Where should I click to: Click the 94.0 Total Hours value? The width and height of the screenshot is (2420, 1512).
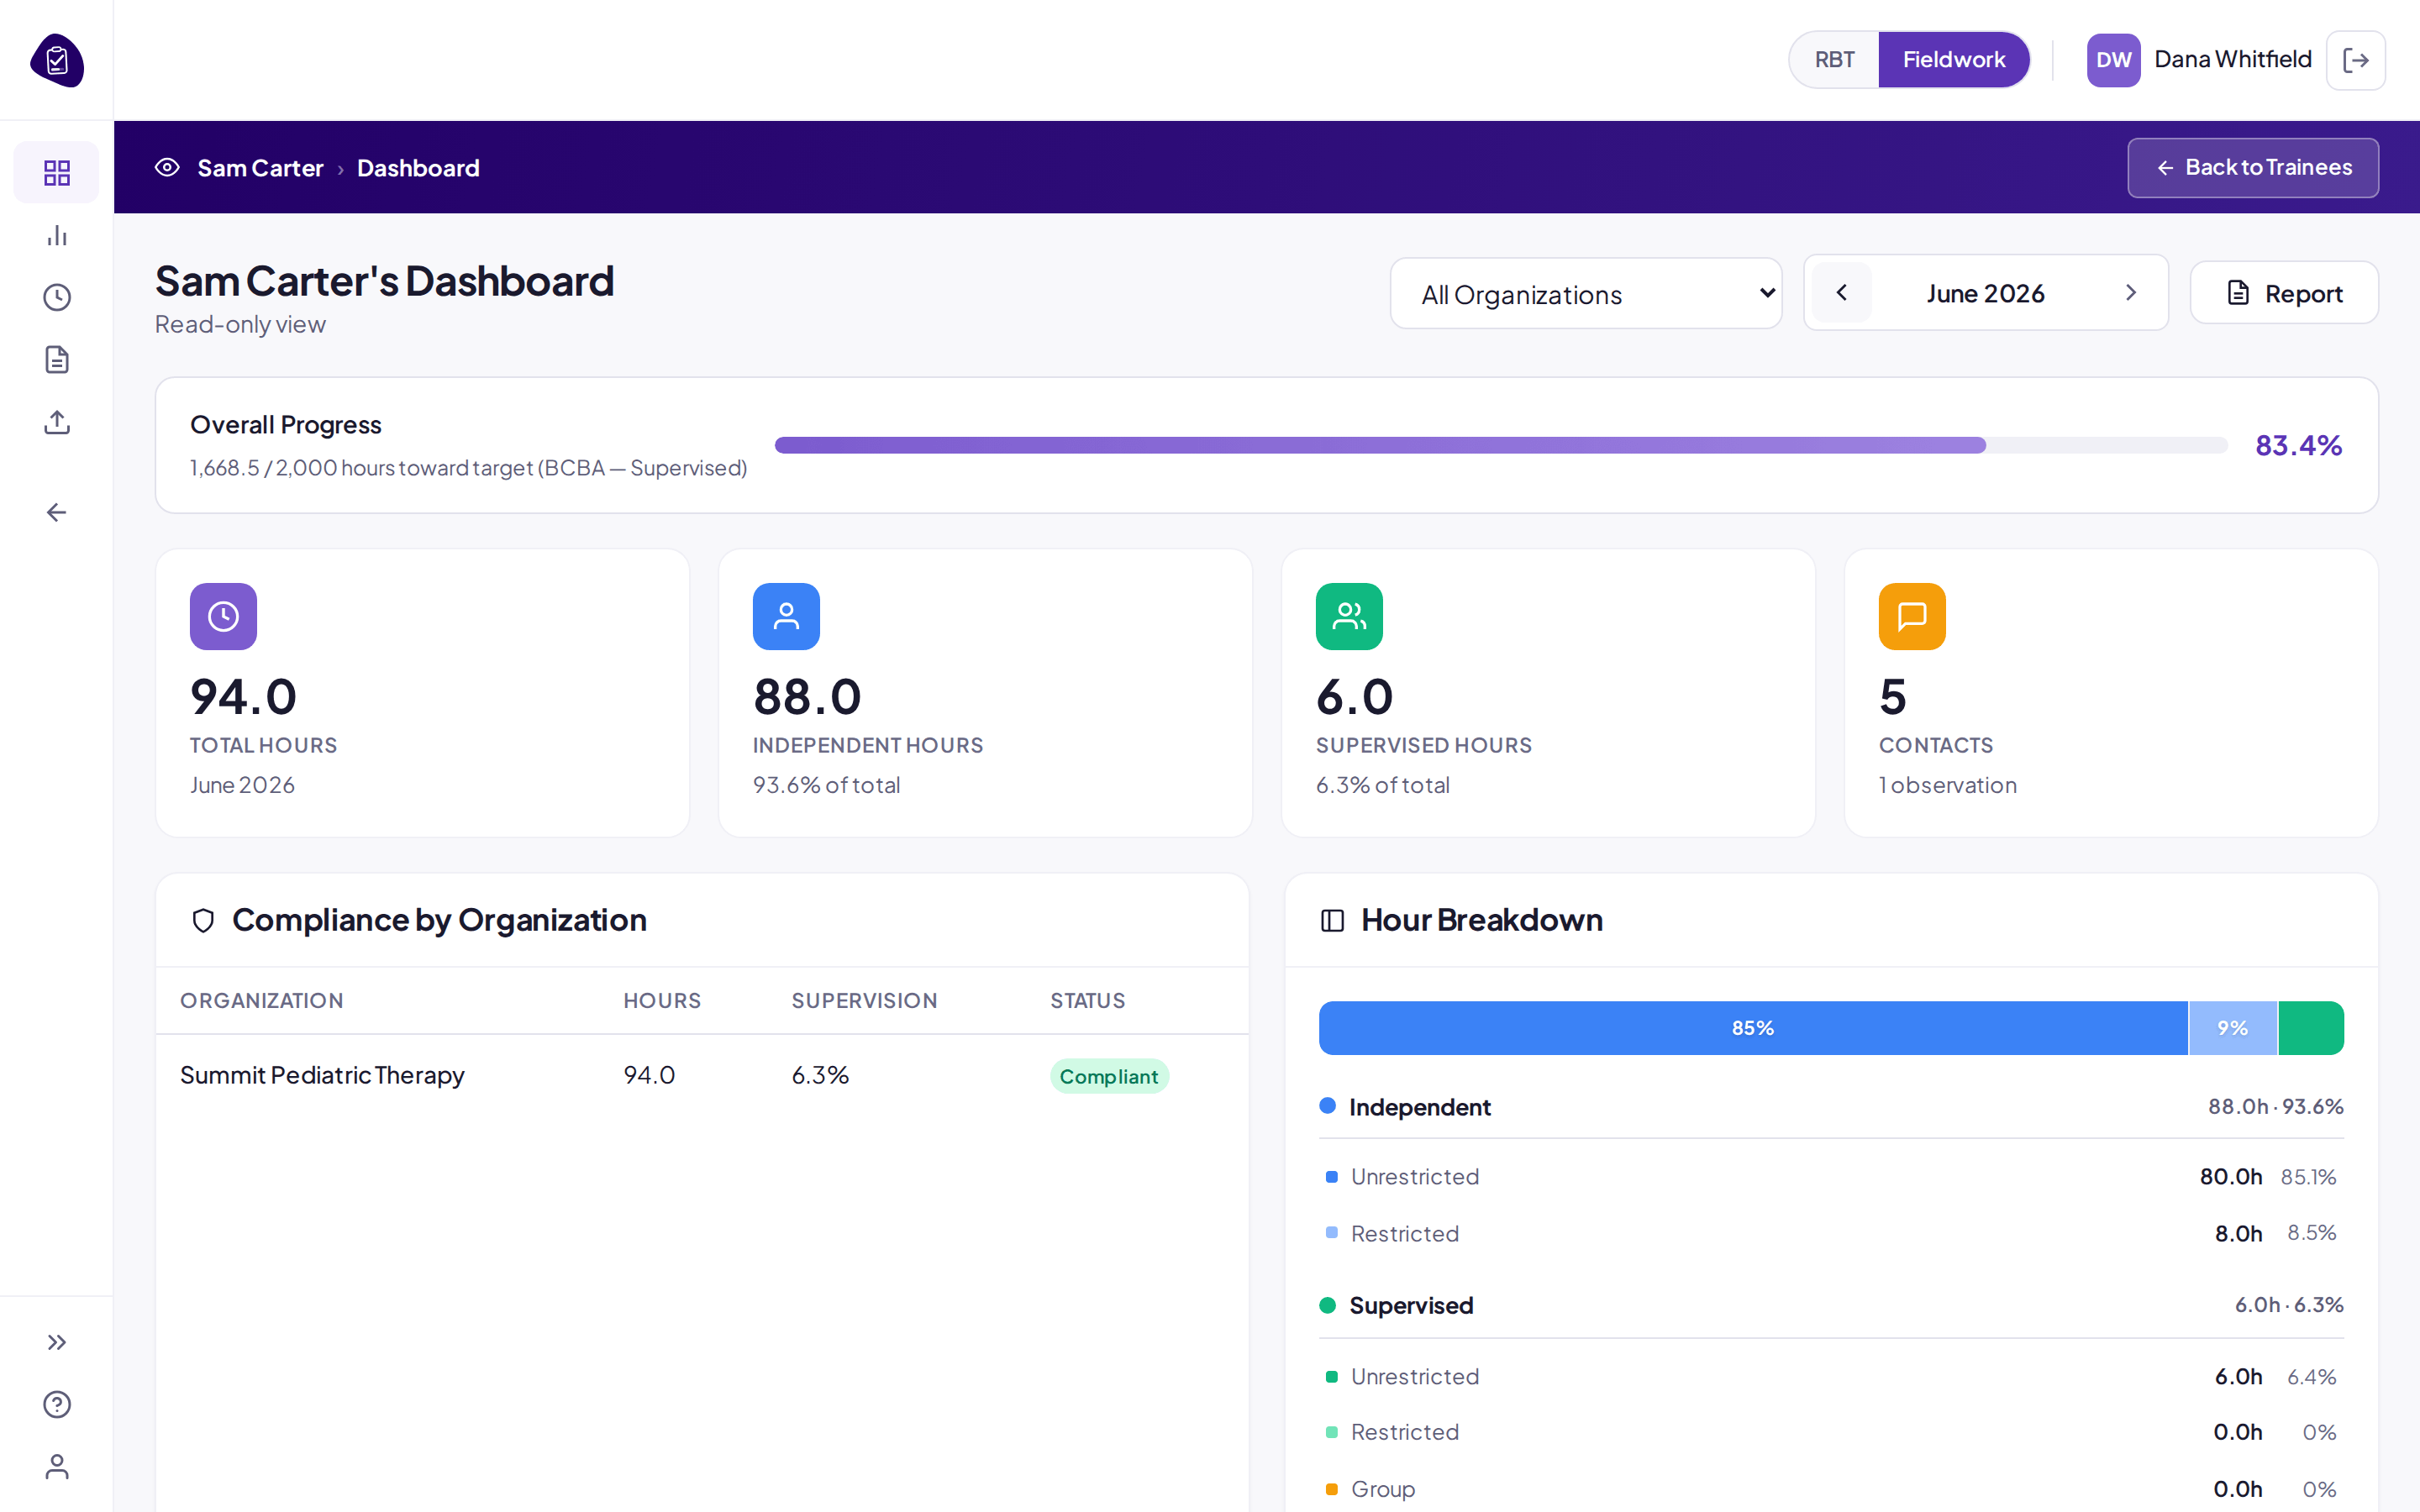click(x=244, y=697)
